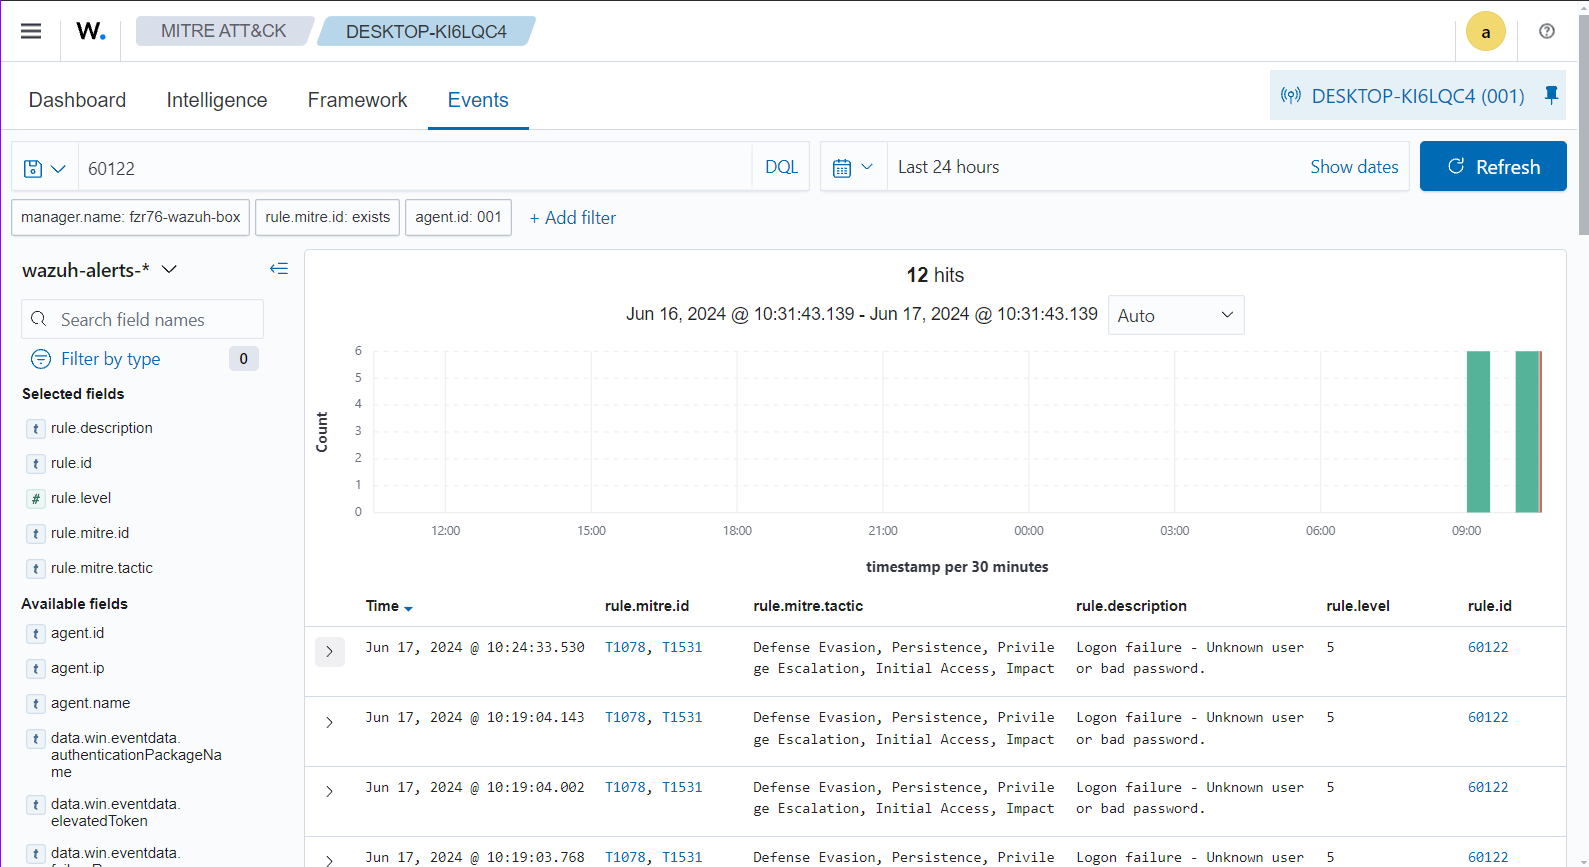Click DESKTOP-KI6LQC4 breadcrumb
Viewport: 1589px width, 867px height.
tap(426, 31)
